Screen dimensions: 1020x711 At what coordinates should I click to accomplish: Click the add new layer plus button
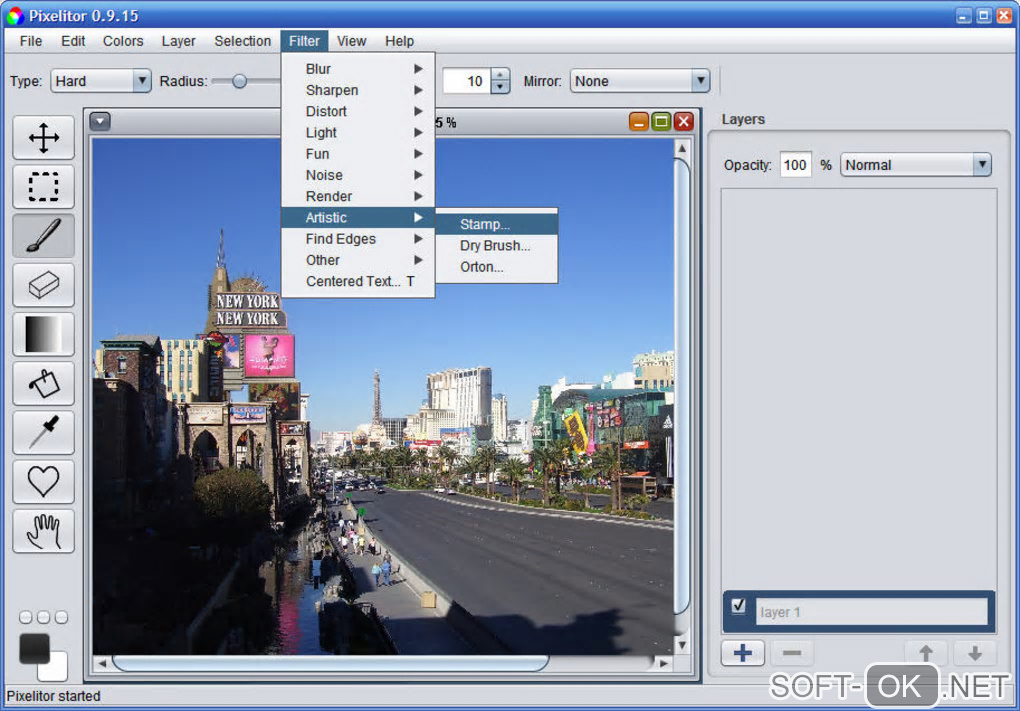click(x=743, y=653)
